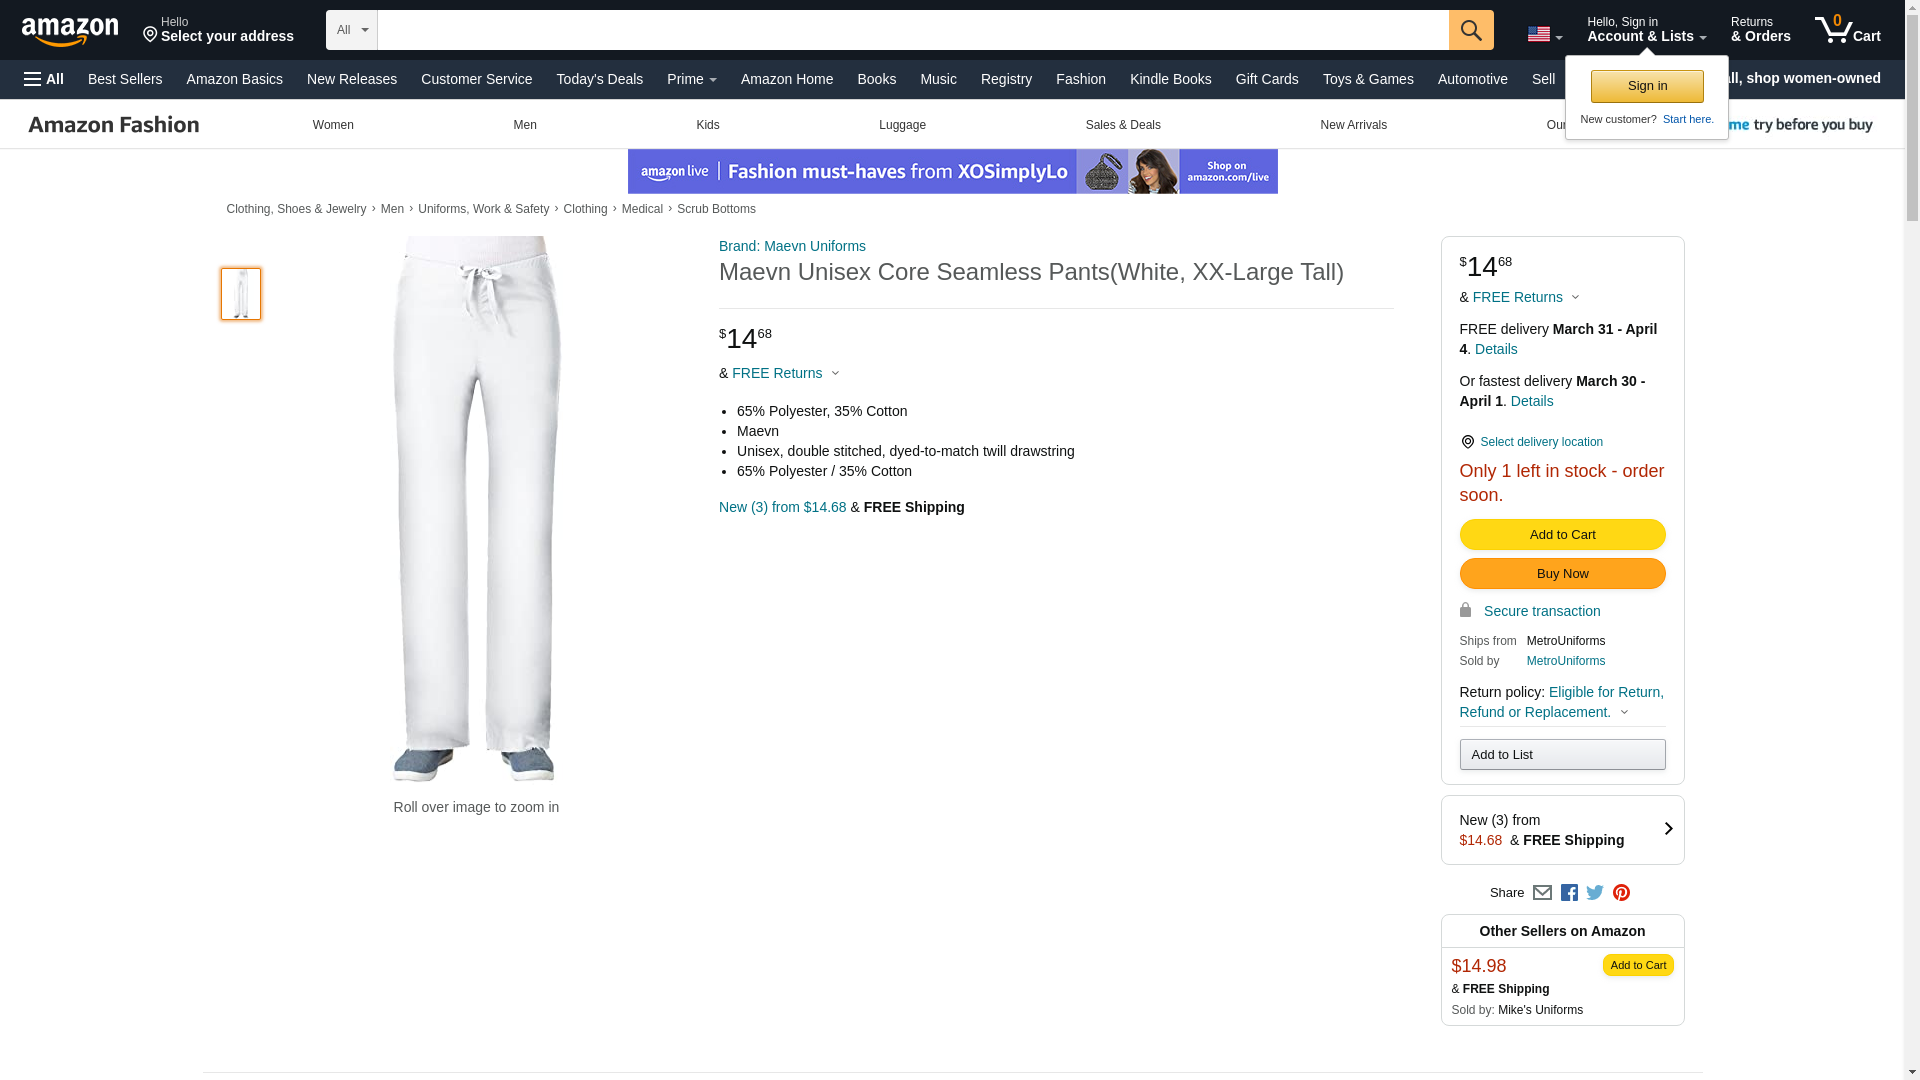Screen dimensions: 1920x1080
Task: Open the All hamburger menu
Action: tap(44, 79)
